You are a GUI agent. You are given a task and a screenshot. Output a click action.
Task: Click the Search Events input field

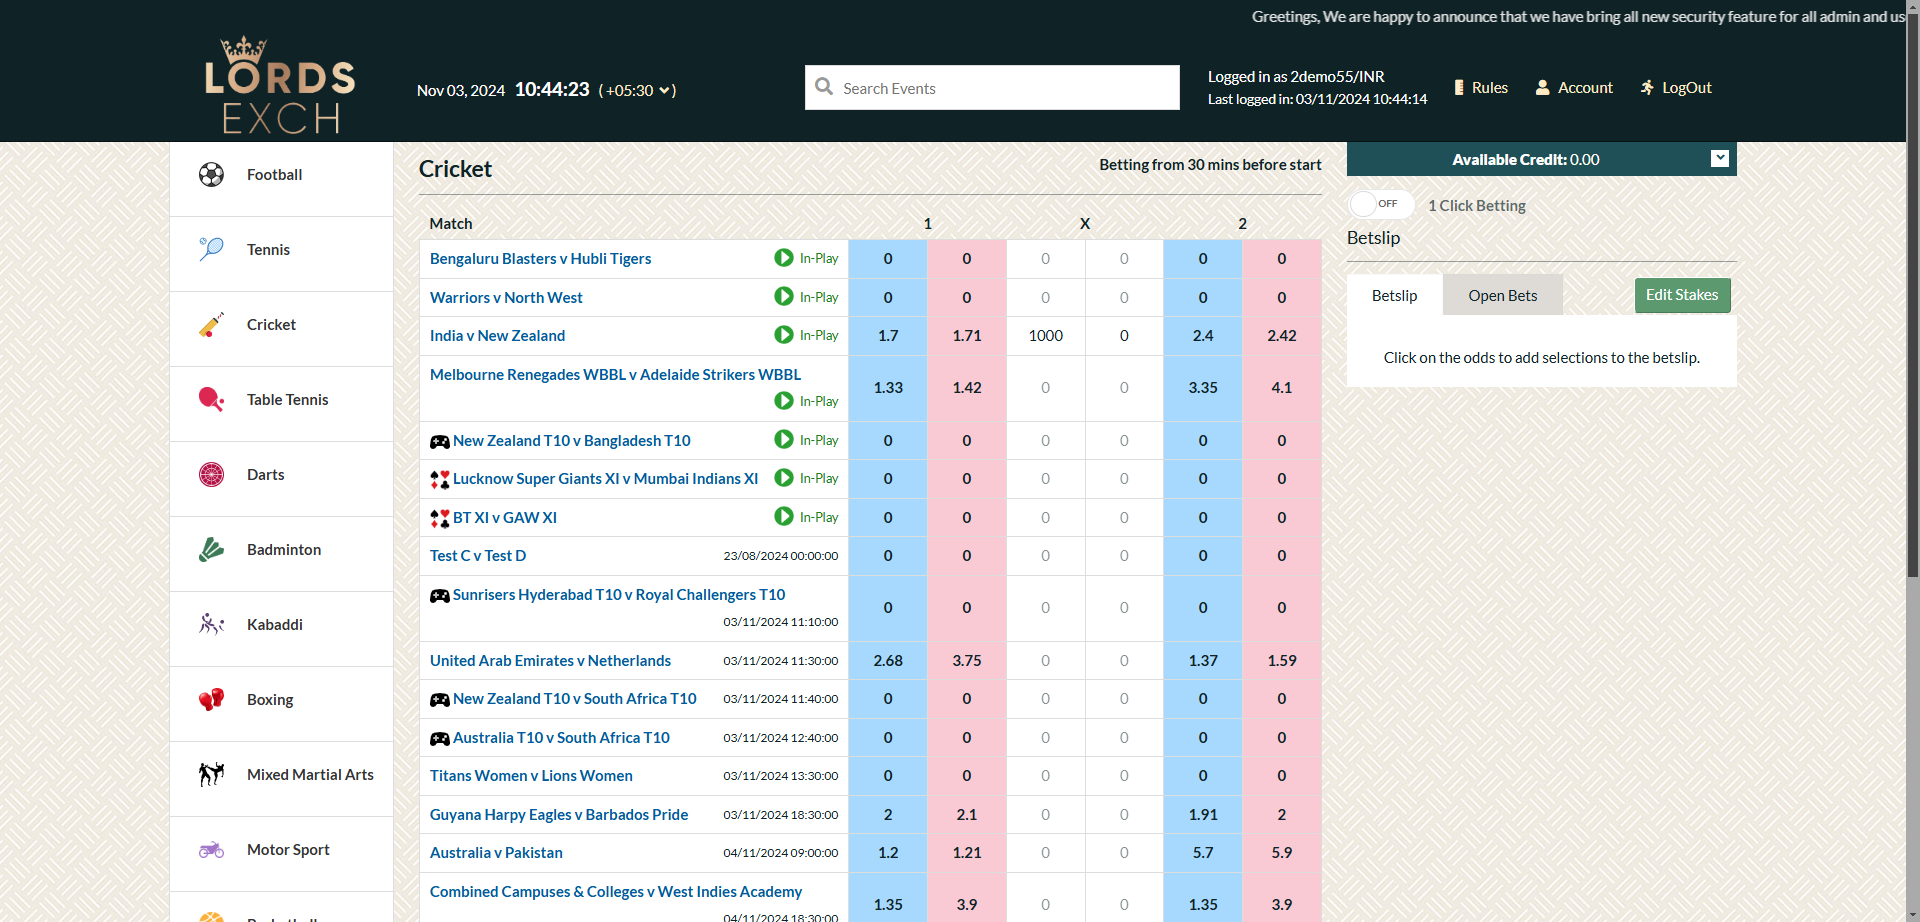992,88
